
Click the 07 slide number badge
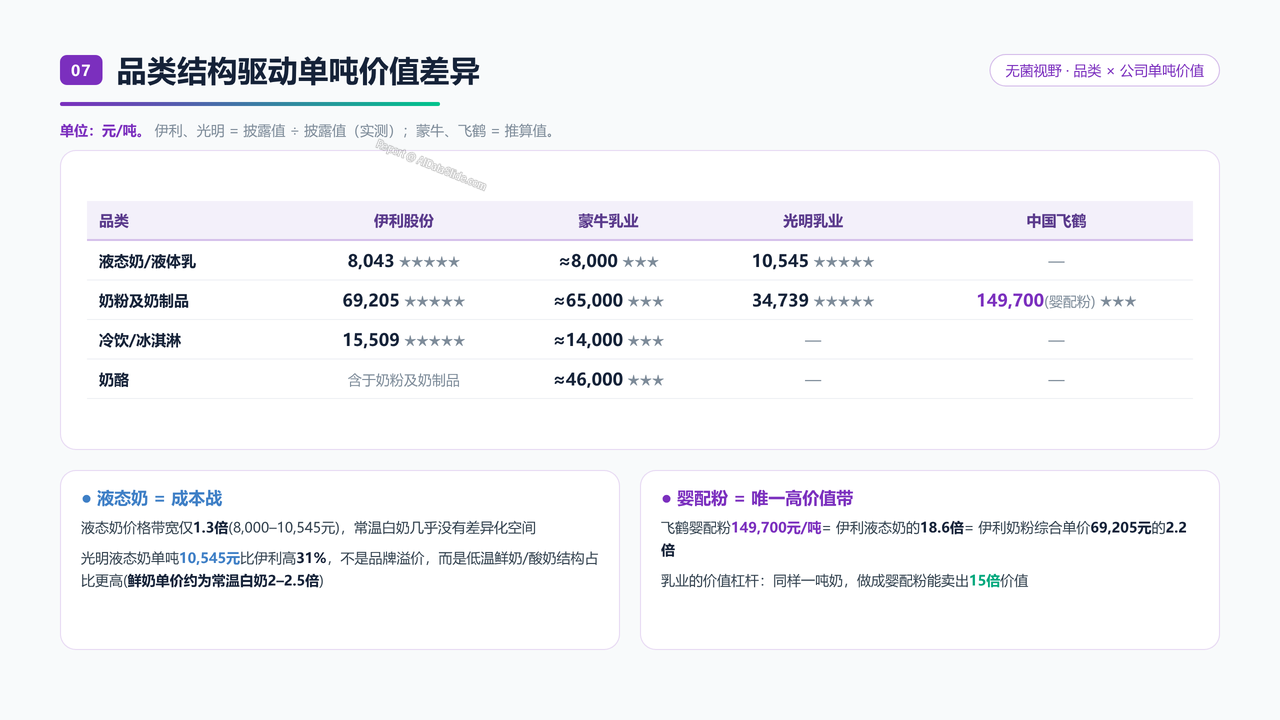tap(81, 70)
